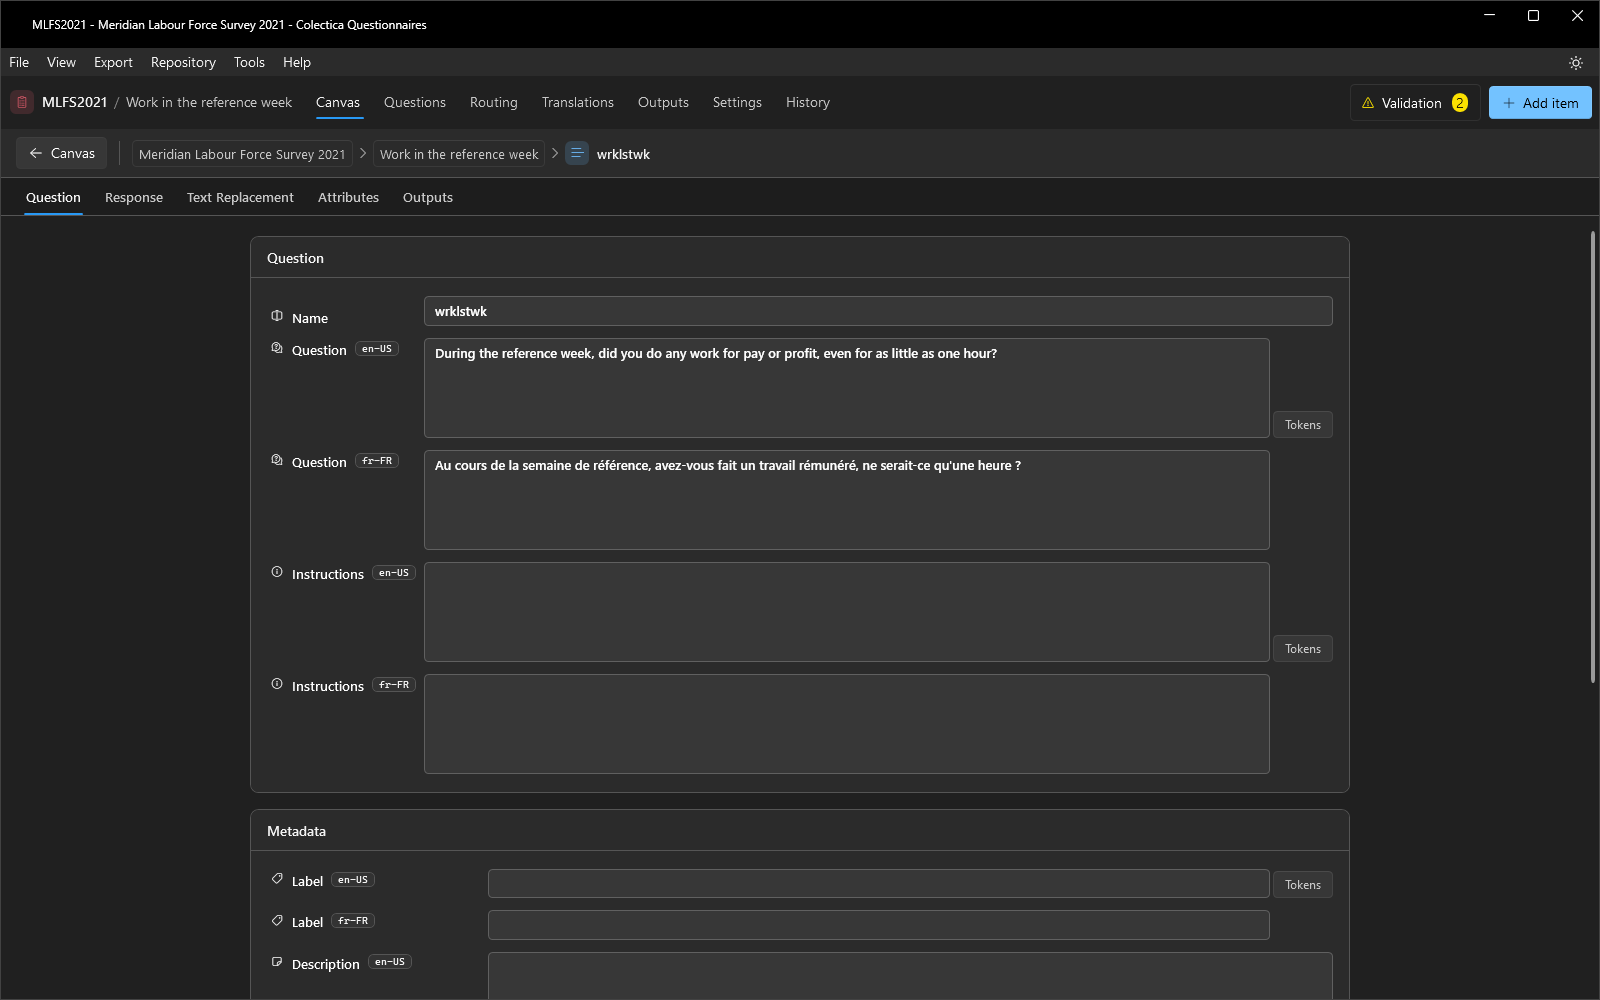The height and width of the screenshot is (1000, 1600).
Task: Open the Tools menu
Action: 249,62
